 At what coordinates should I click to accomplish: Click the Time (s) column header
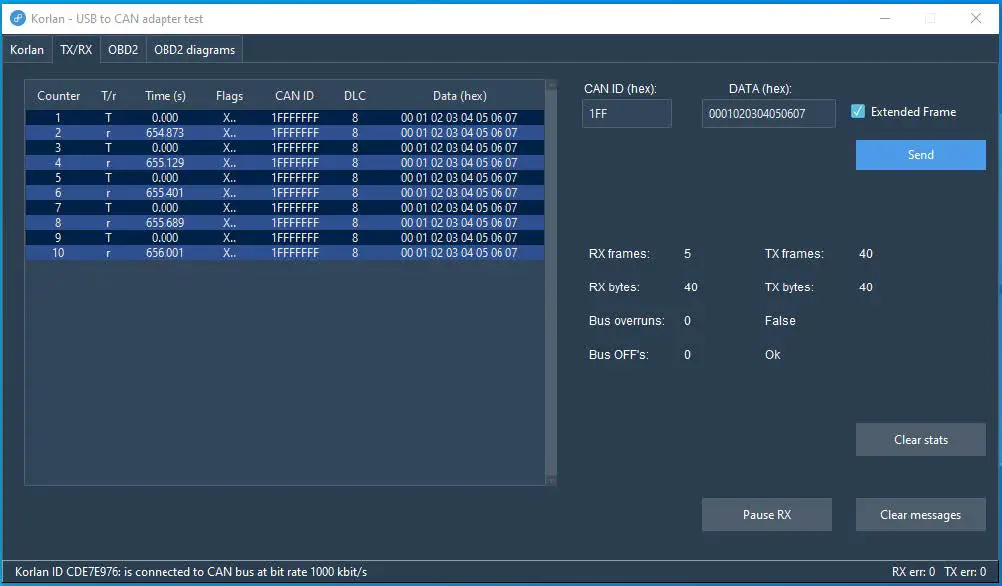tap(164, 95)
